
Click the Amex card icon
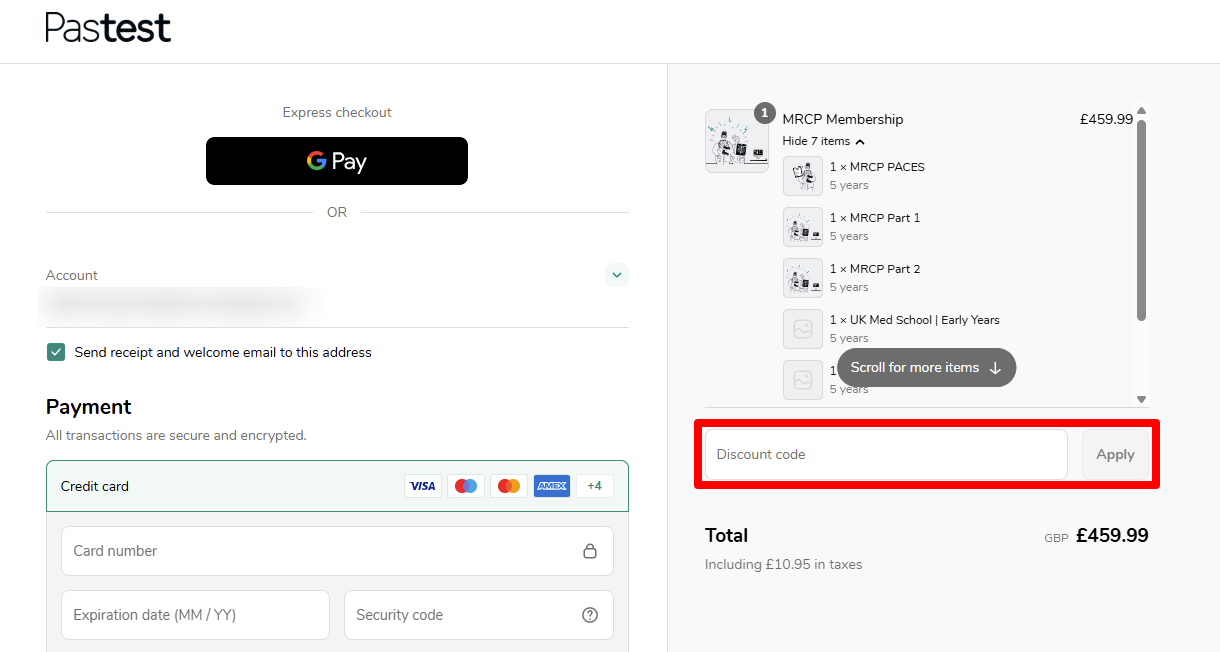552,486
